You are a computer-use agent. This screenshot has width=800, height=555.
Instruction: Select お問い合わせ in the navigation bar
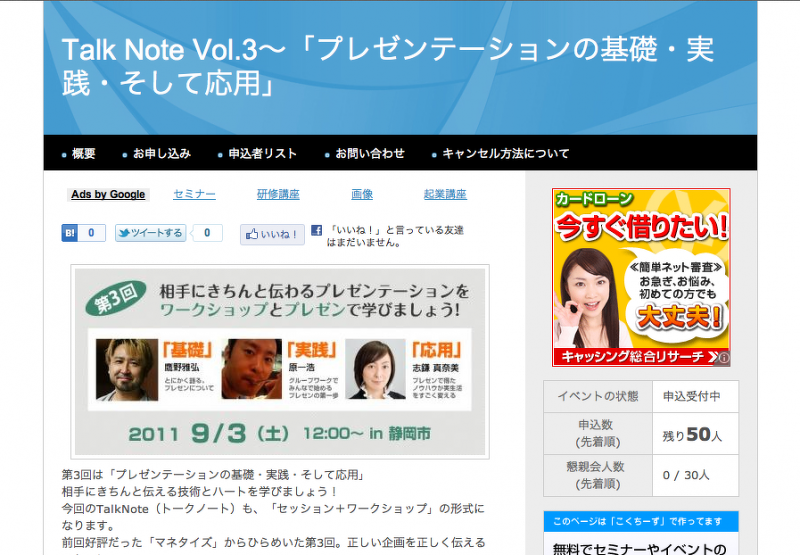coord(370,154)
